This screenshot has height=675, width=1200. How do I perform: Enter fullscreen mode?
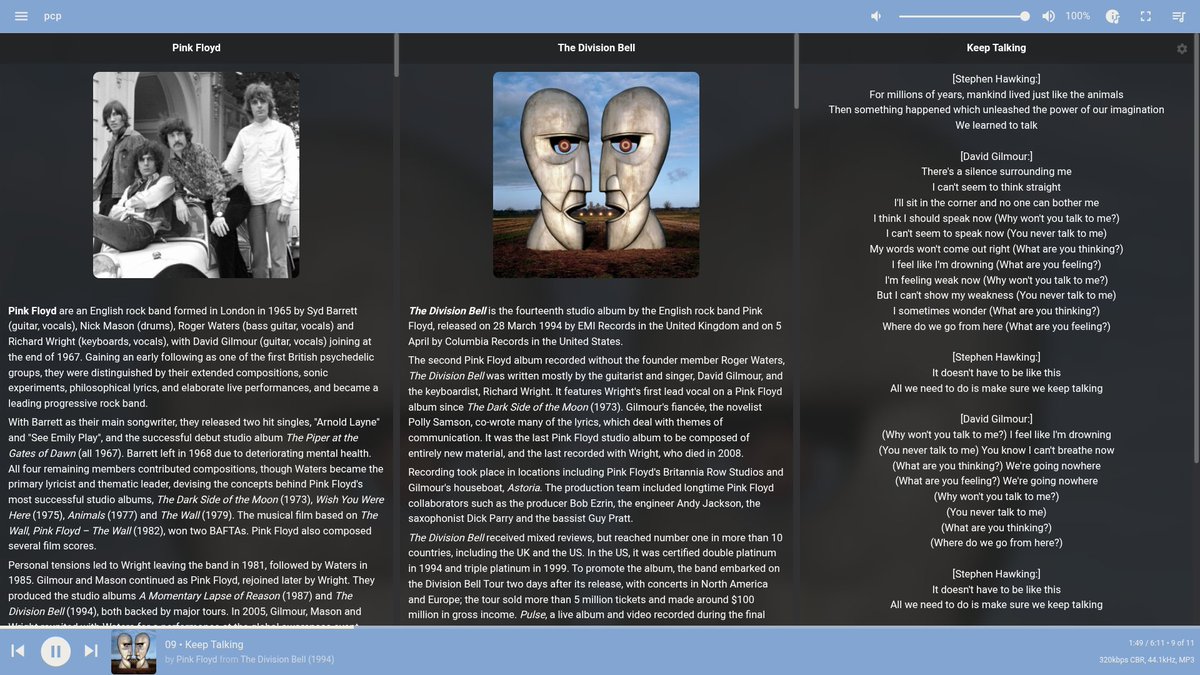(x=1146, y=16)
